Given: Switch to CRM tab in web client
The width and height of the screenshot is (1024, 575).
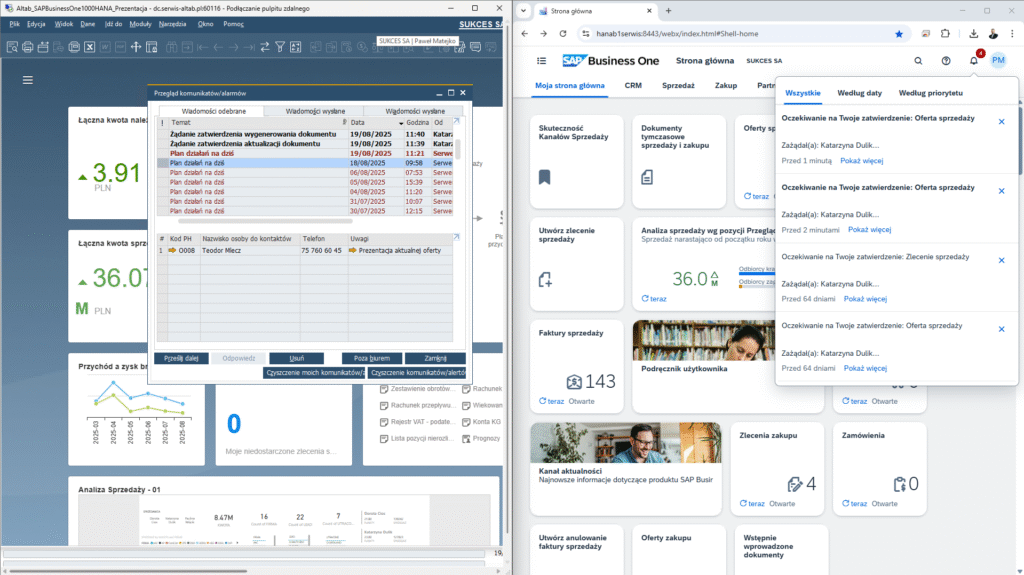Looking at the screenshot, I should [633, 86].
